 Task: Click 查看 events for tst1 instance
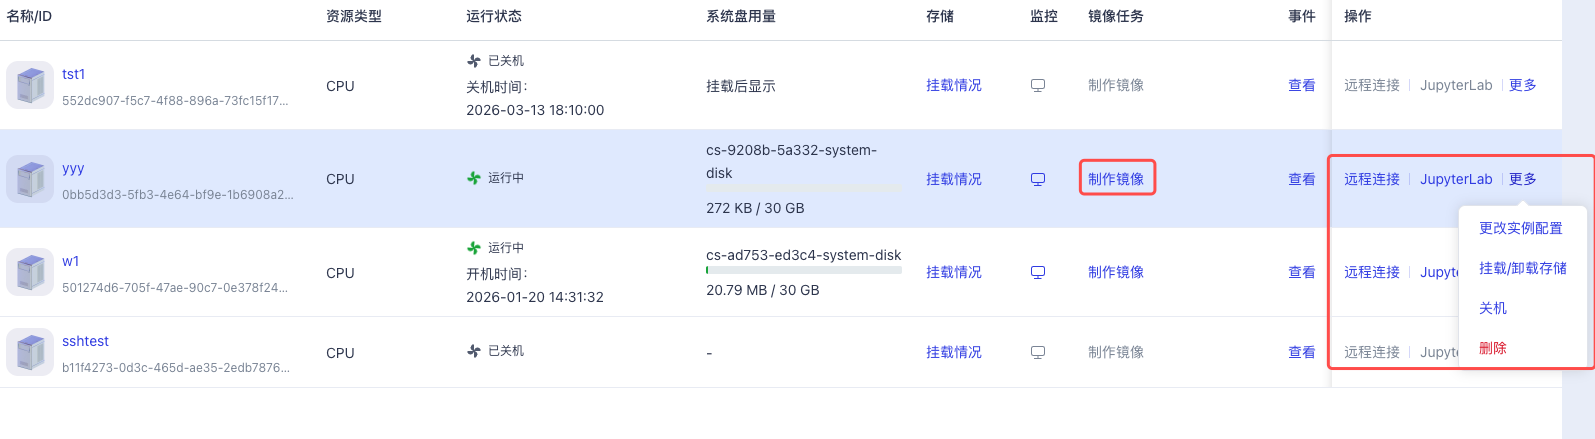tap(1301, 85)
